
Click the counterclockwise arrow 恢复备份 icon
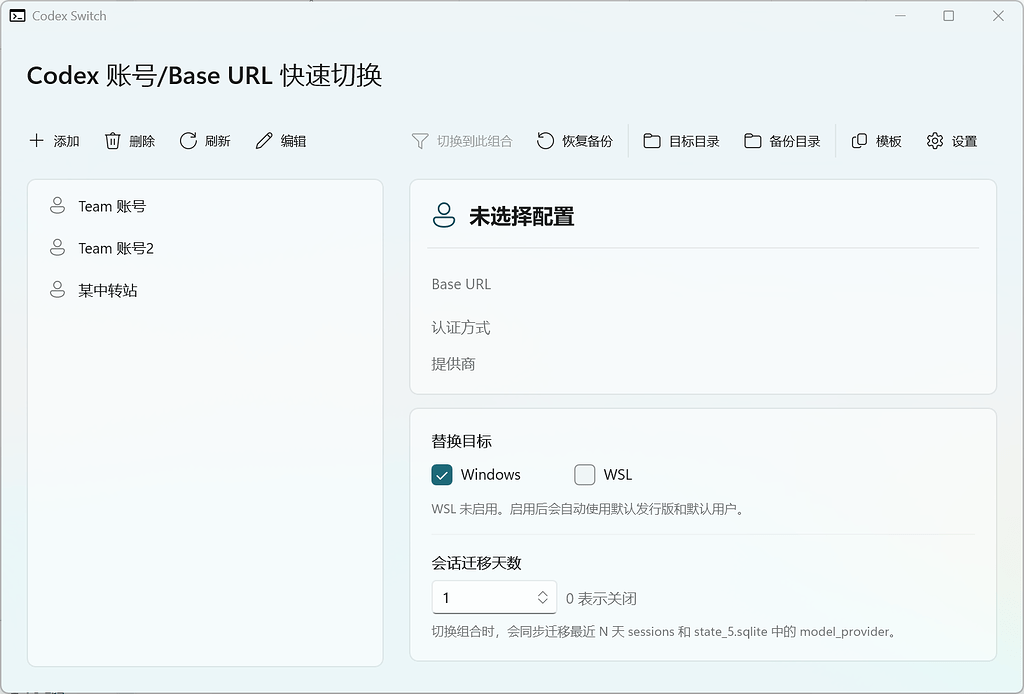coord(545,140)
